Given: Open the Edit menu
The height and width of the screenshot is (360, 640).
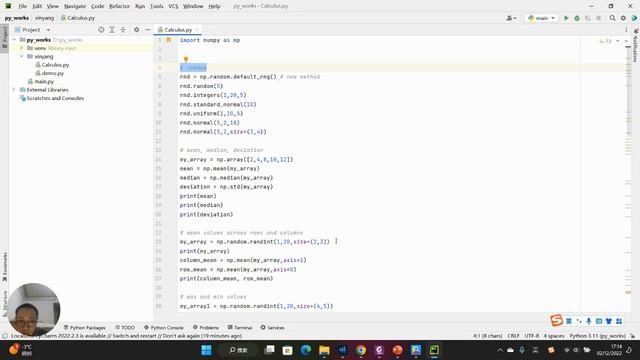Looking at the screenshot, I should click(x=37, y=6).
